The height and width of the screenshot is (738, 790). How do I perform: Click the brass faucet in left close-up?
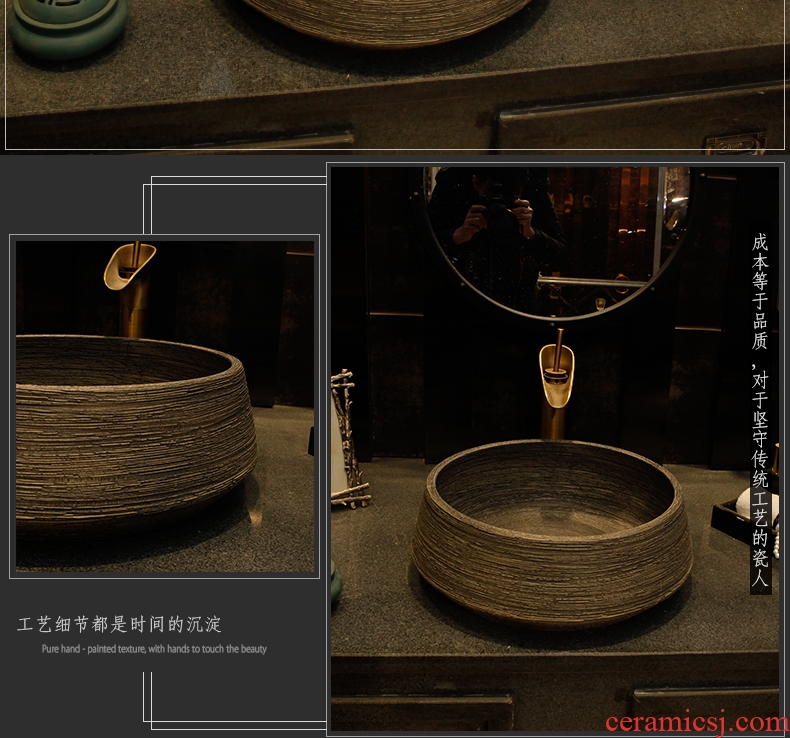pyautogui.click(x=129, y=267)
